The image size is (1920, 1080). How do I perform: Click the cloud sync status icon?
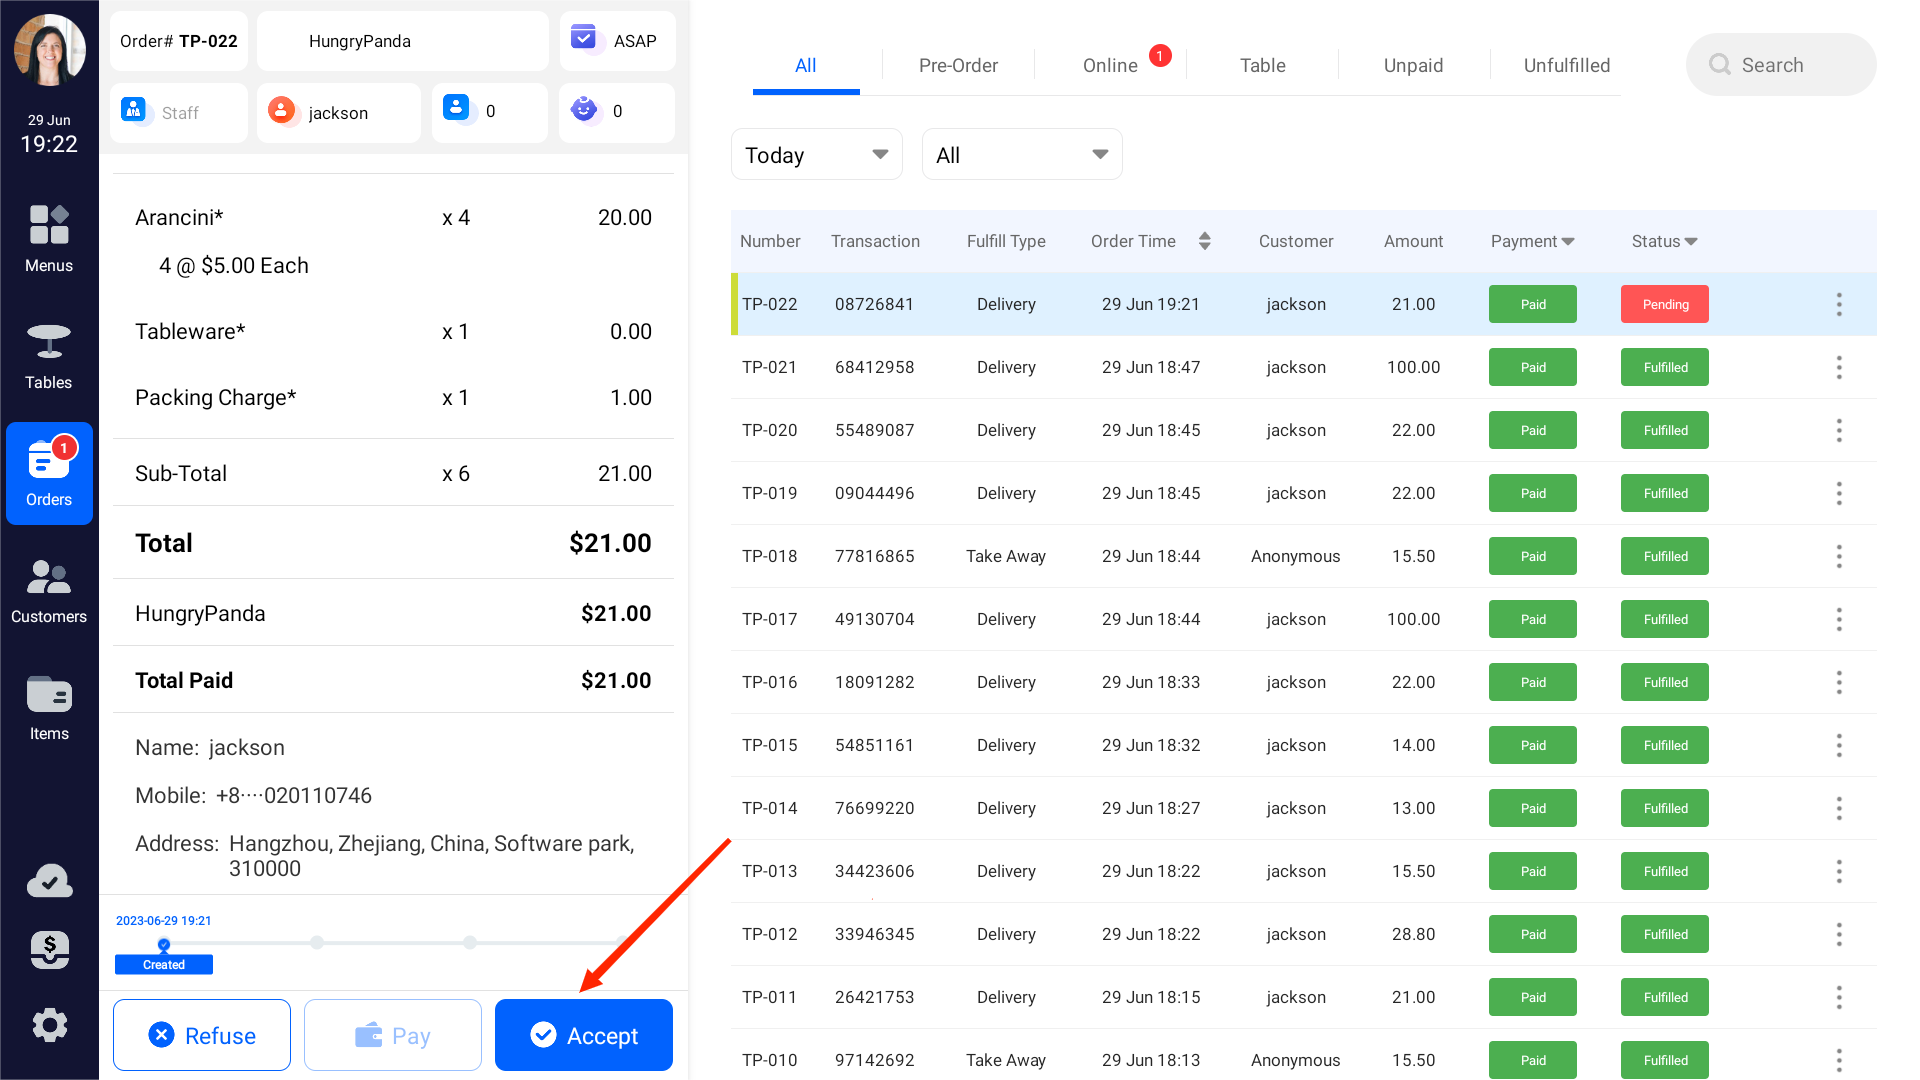click(x=49, y=881)
